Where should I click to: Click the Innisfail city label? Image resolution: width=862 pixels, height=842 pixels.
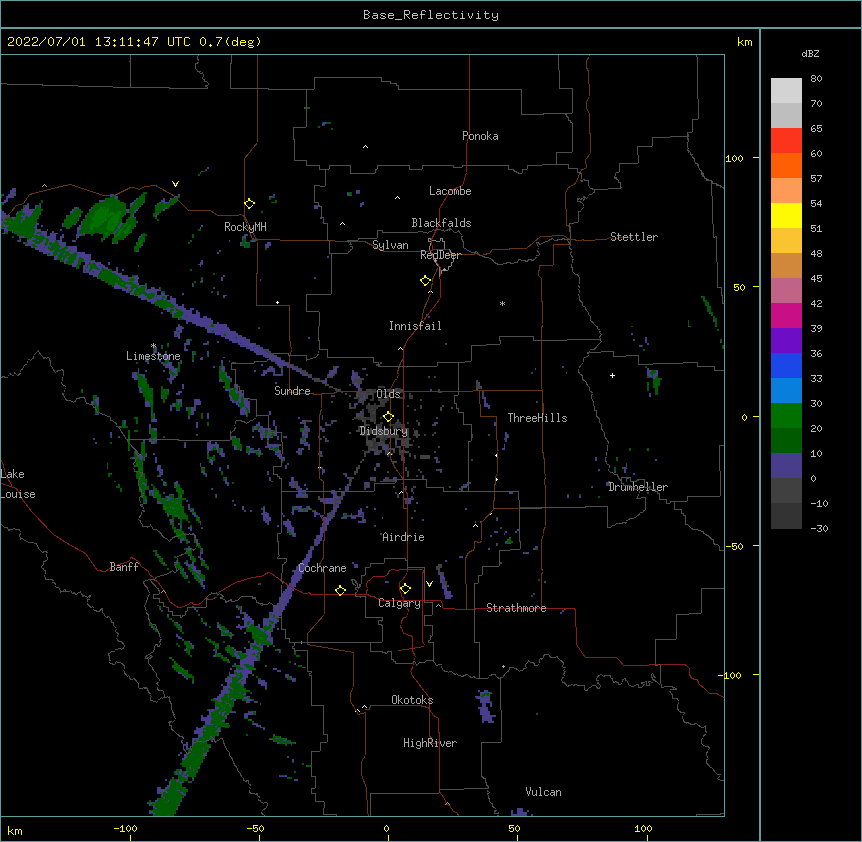click(415, 326)
